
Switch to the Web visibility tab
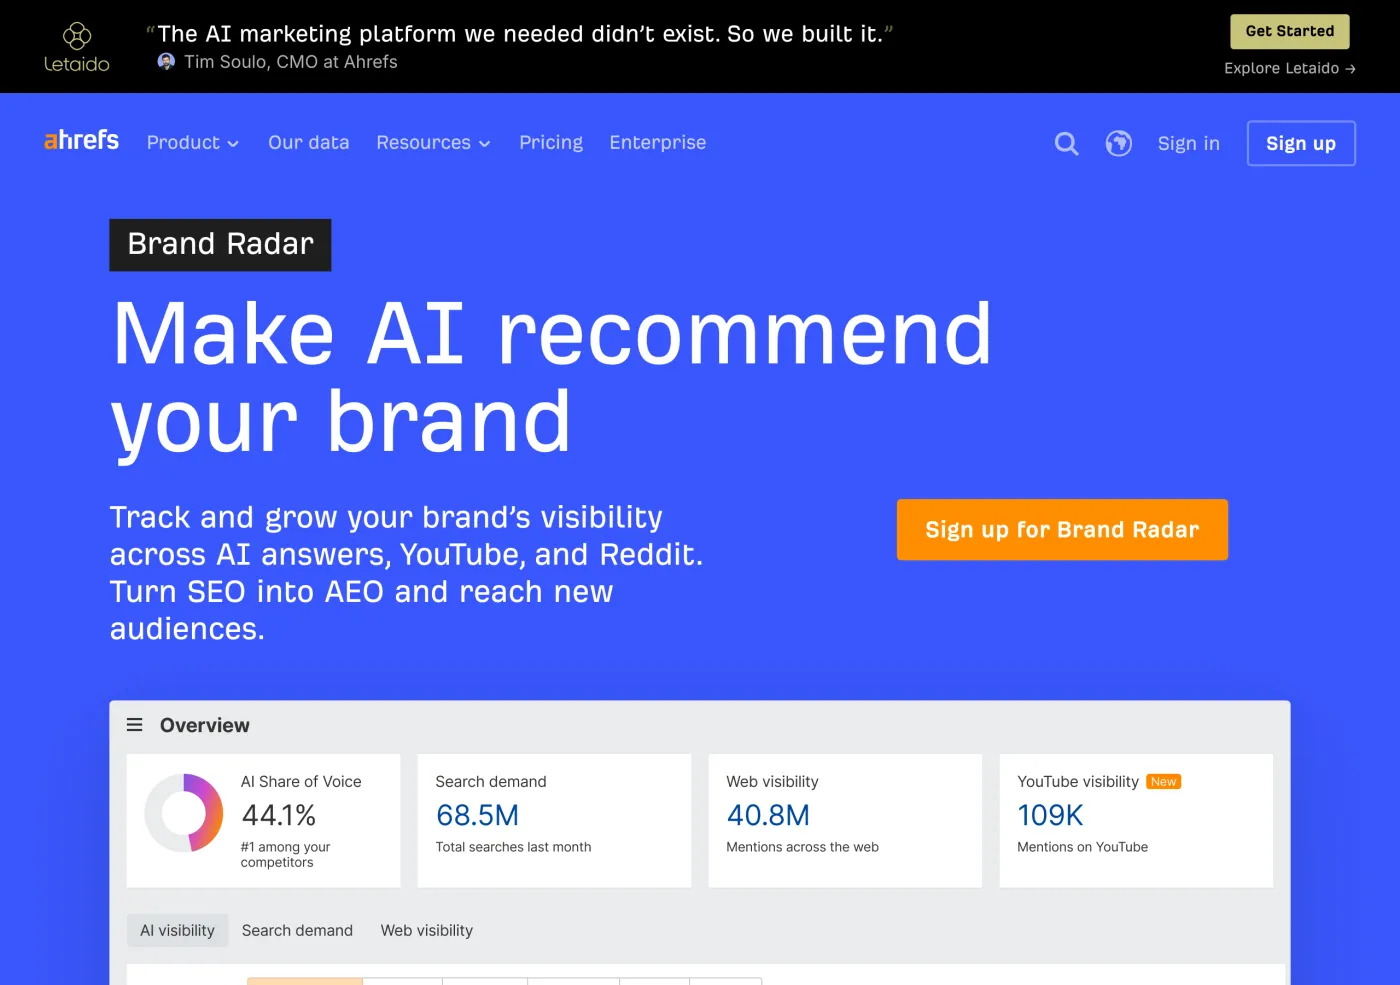click(426, 930)
